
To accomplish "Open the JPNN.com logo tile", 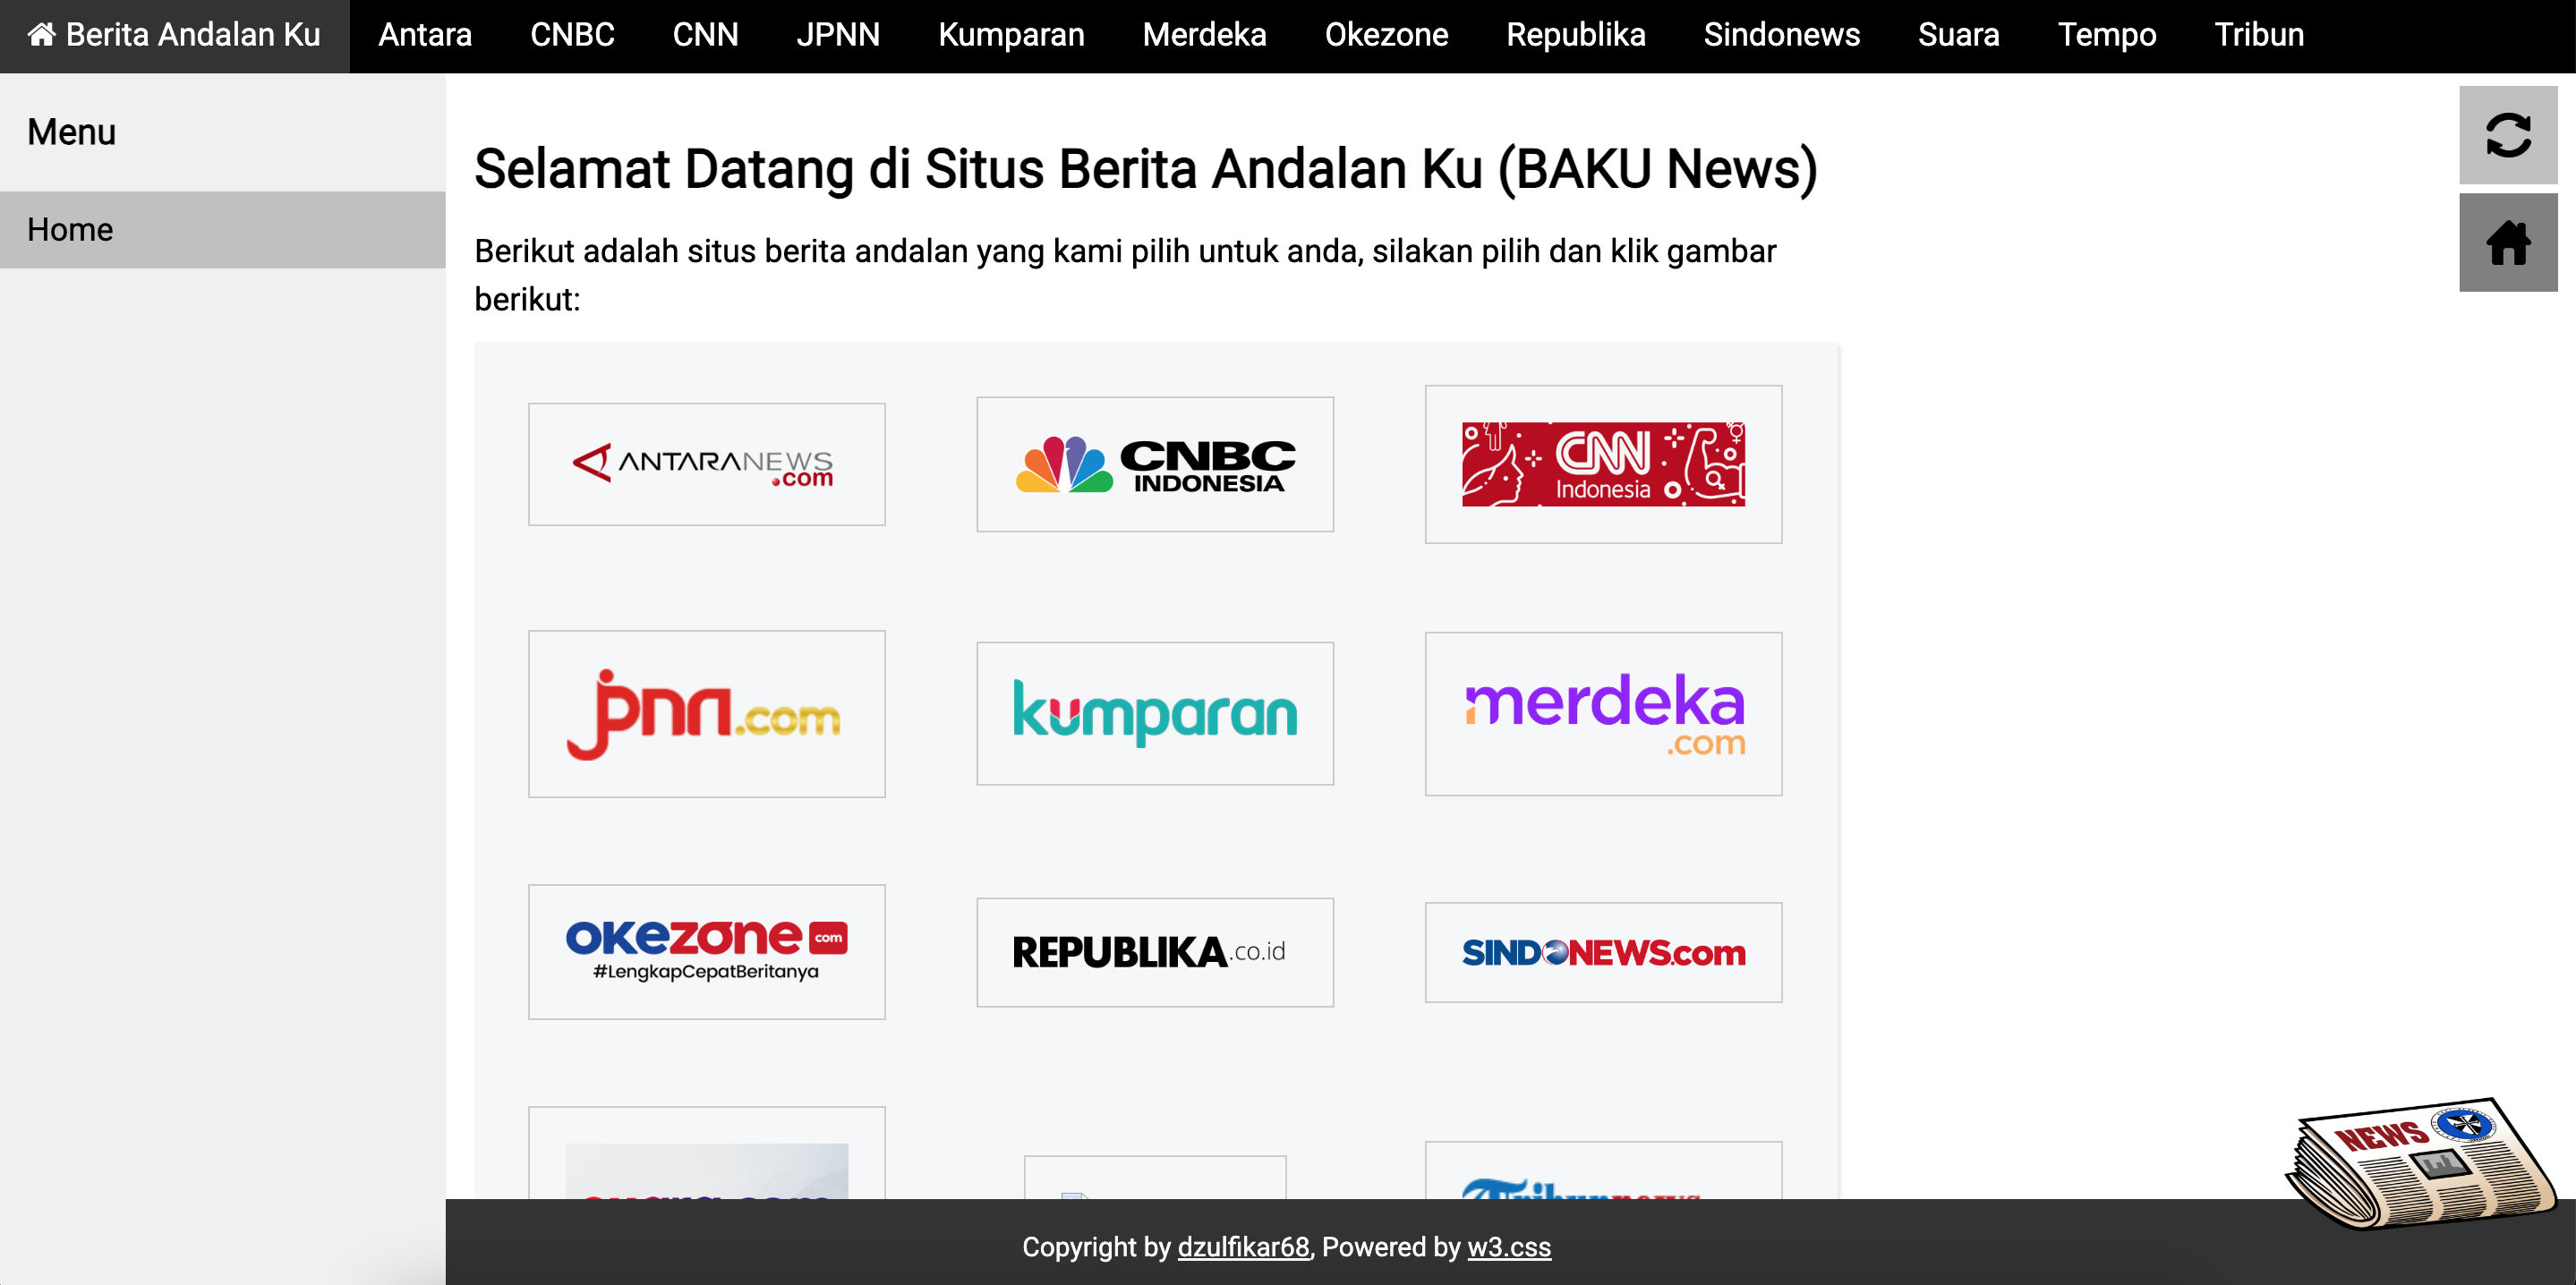I will (x=706, y=713).
